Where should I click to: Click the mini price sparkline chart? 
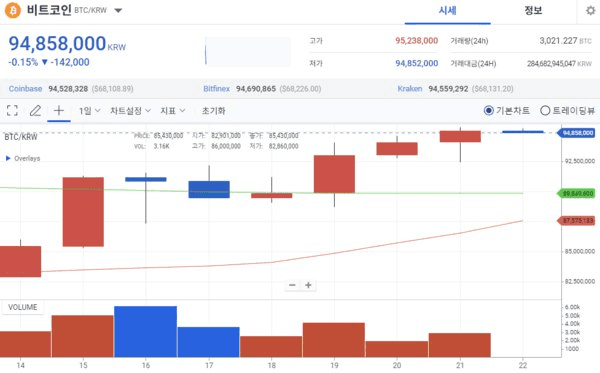pos(248,51)
